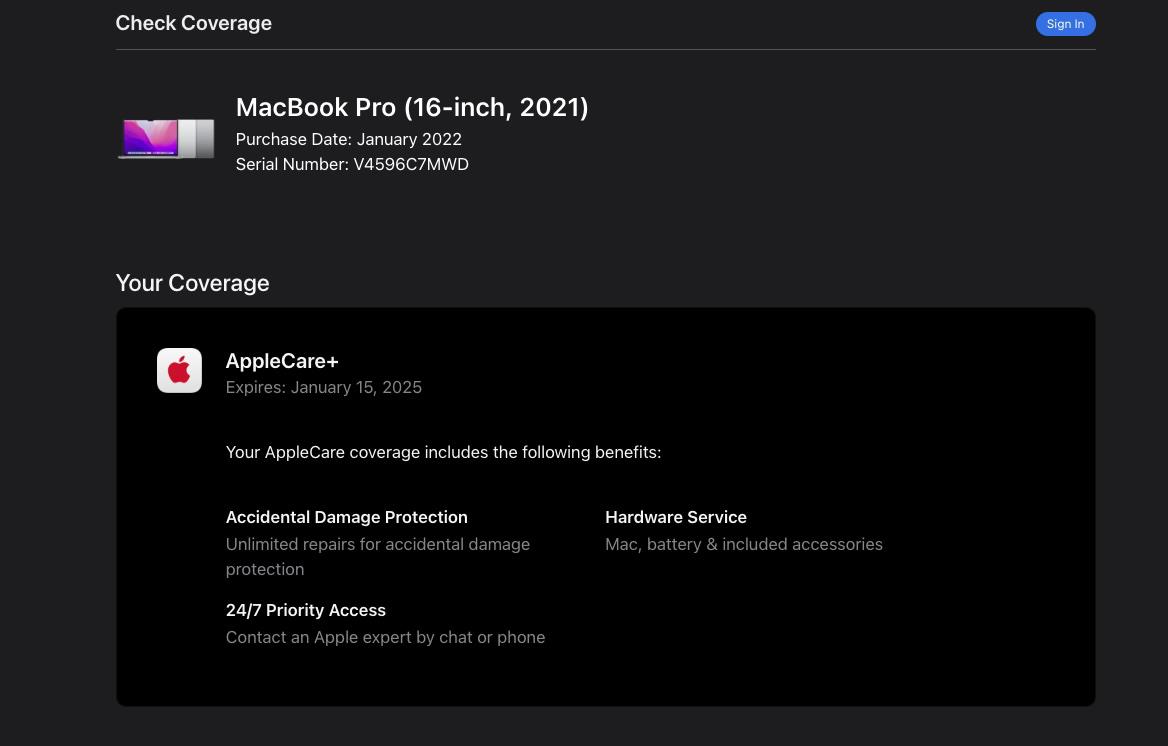
Task: Click the "Serial Number:" label
Action: point(292,164)
